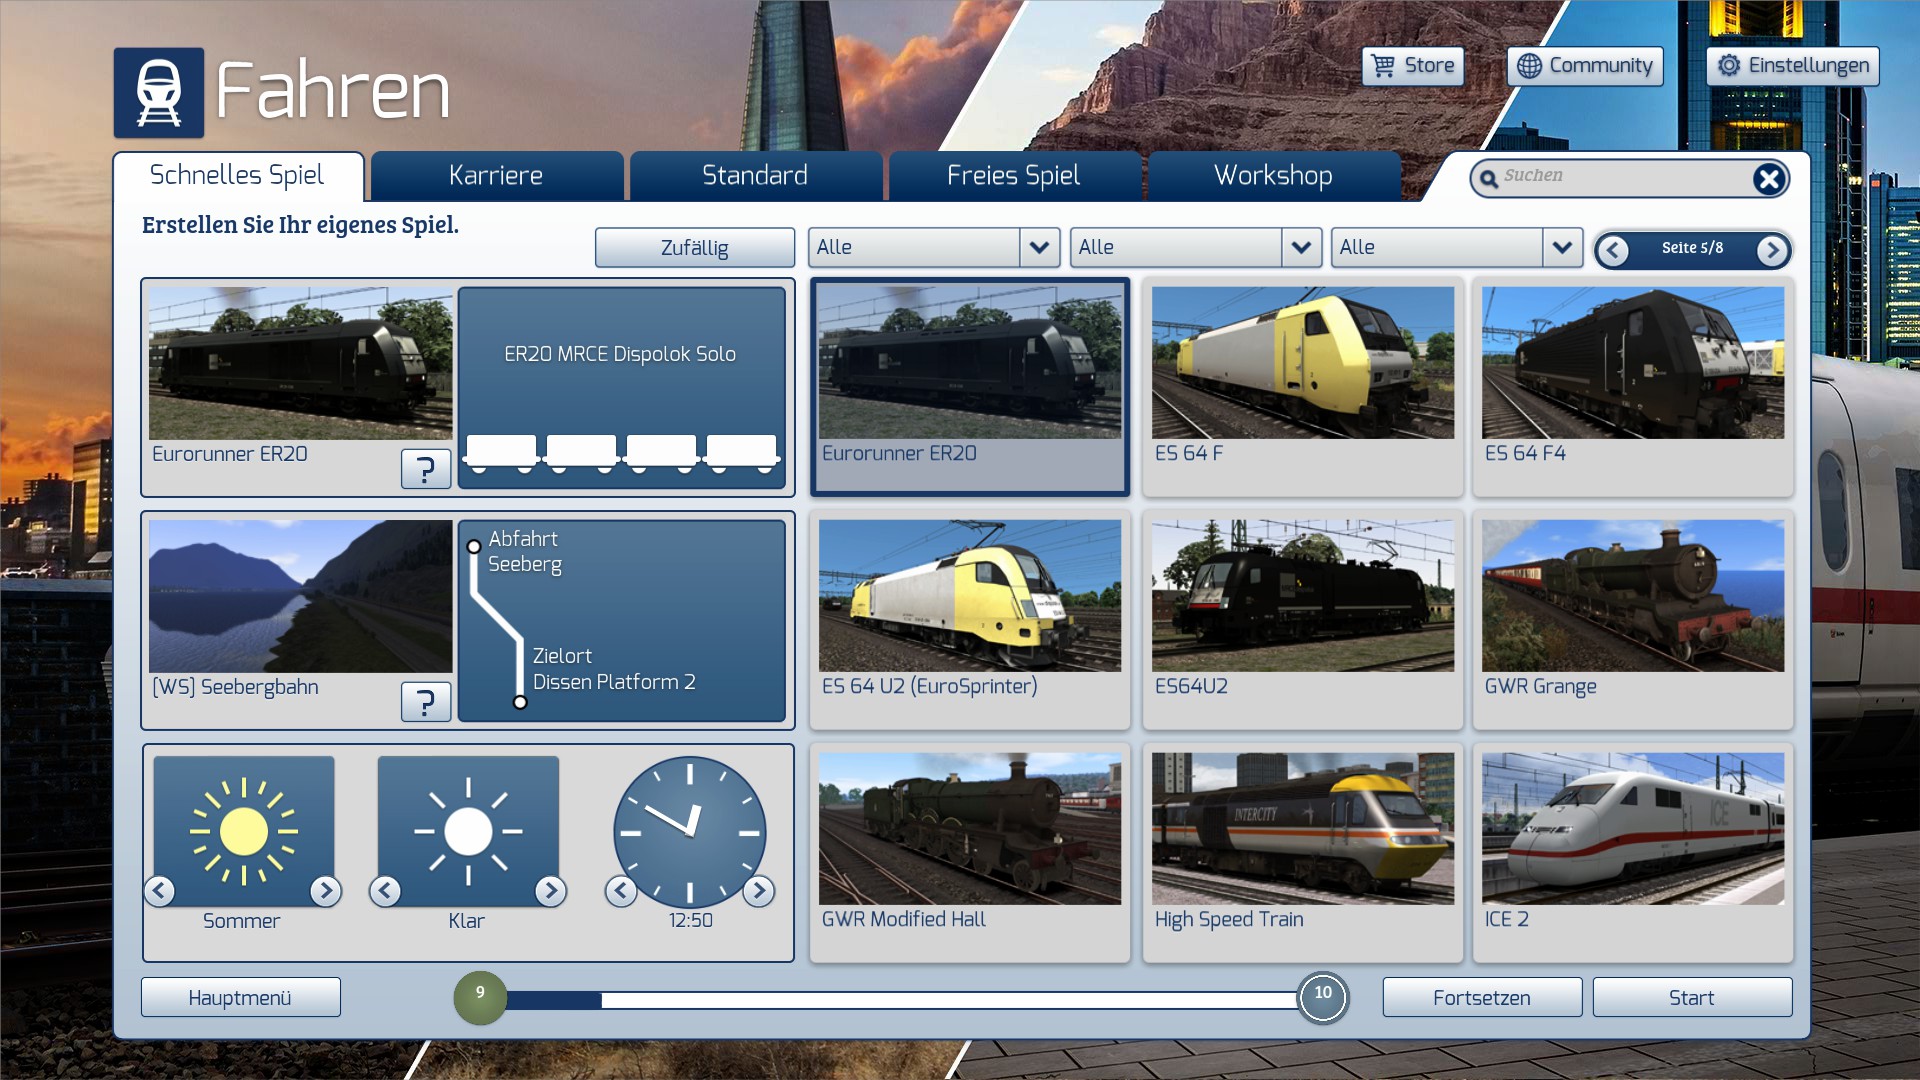Clear search with the X icon
Viewport: 1920px width, 1080px height.
[1768, 179]
